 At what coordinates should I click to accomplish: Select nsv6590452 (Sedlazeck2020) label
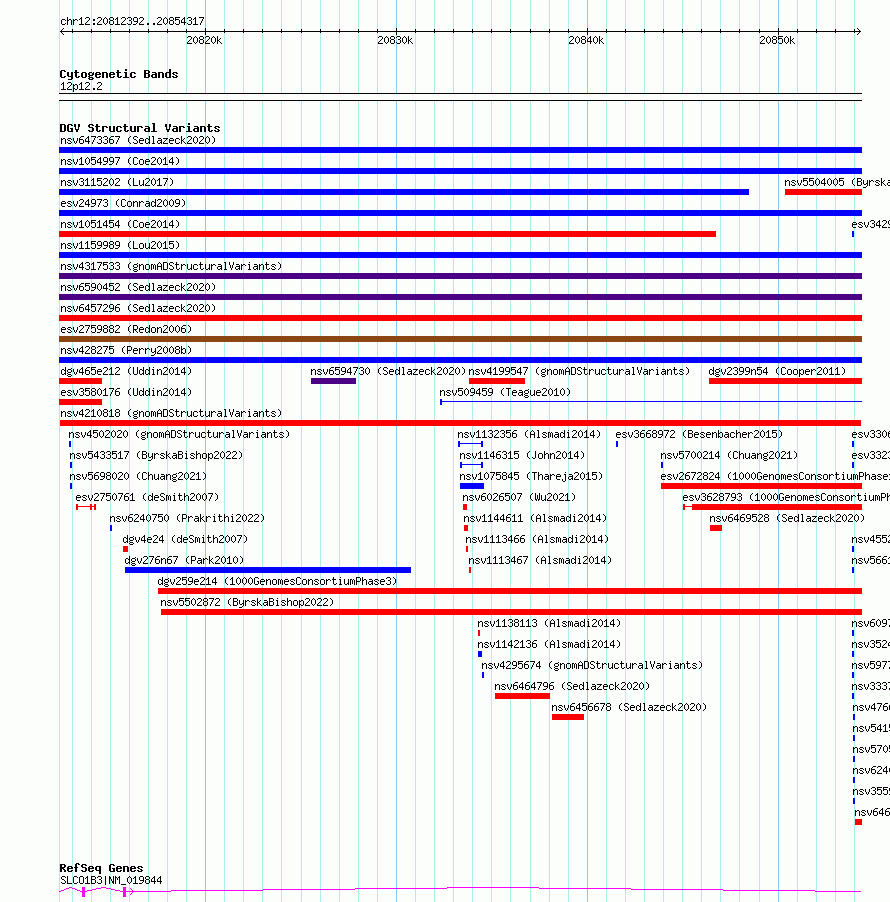click(x=138, y=287)
